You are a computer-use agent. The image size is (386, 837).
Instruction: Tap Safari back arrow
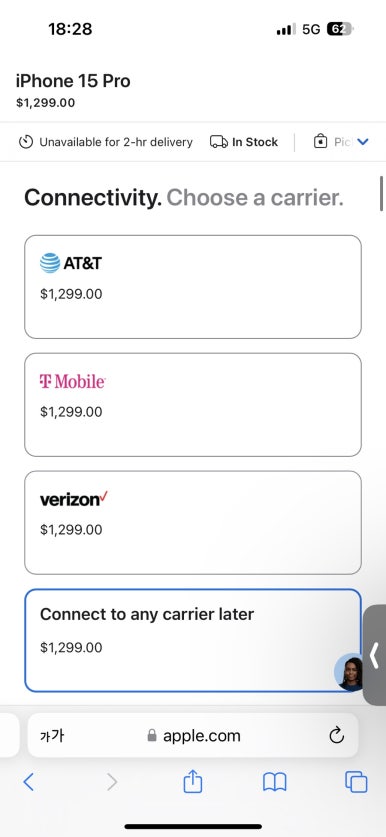(29, 782)
